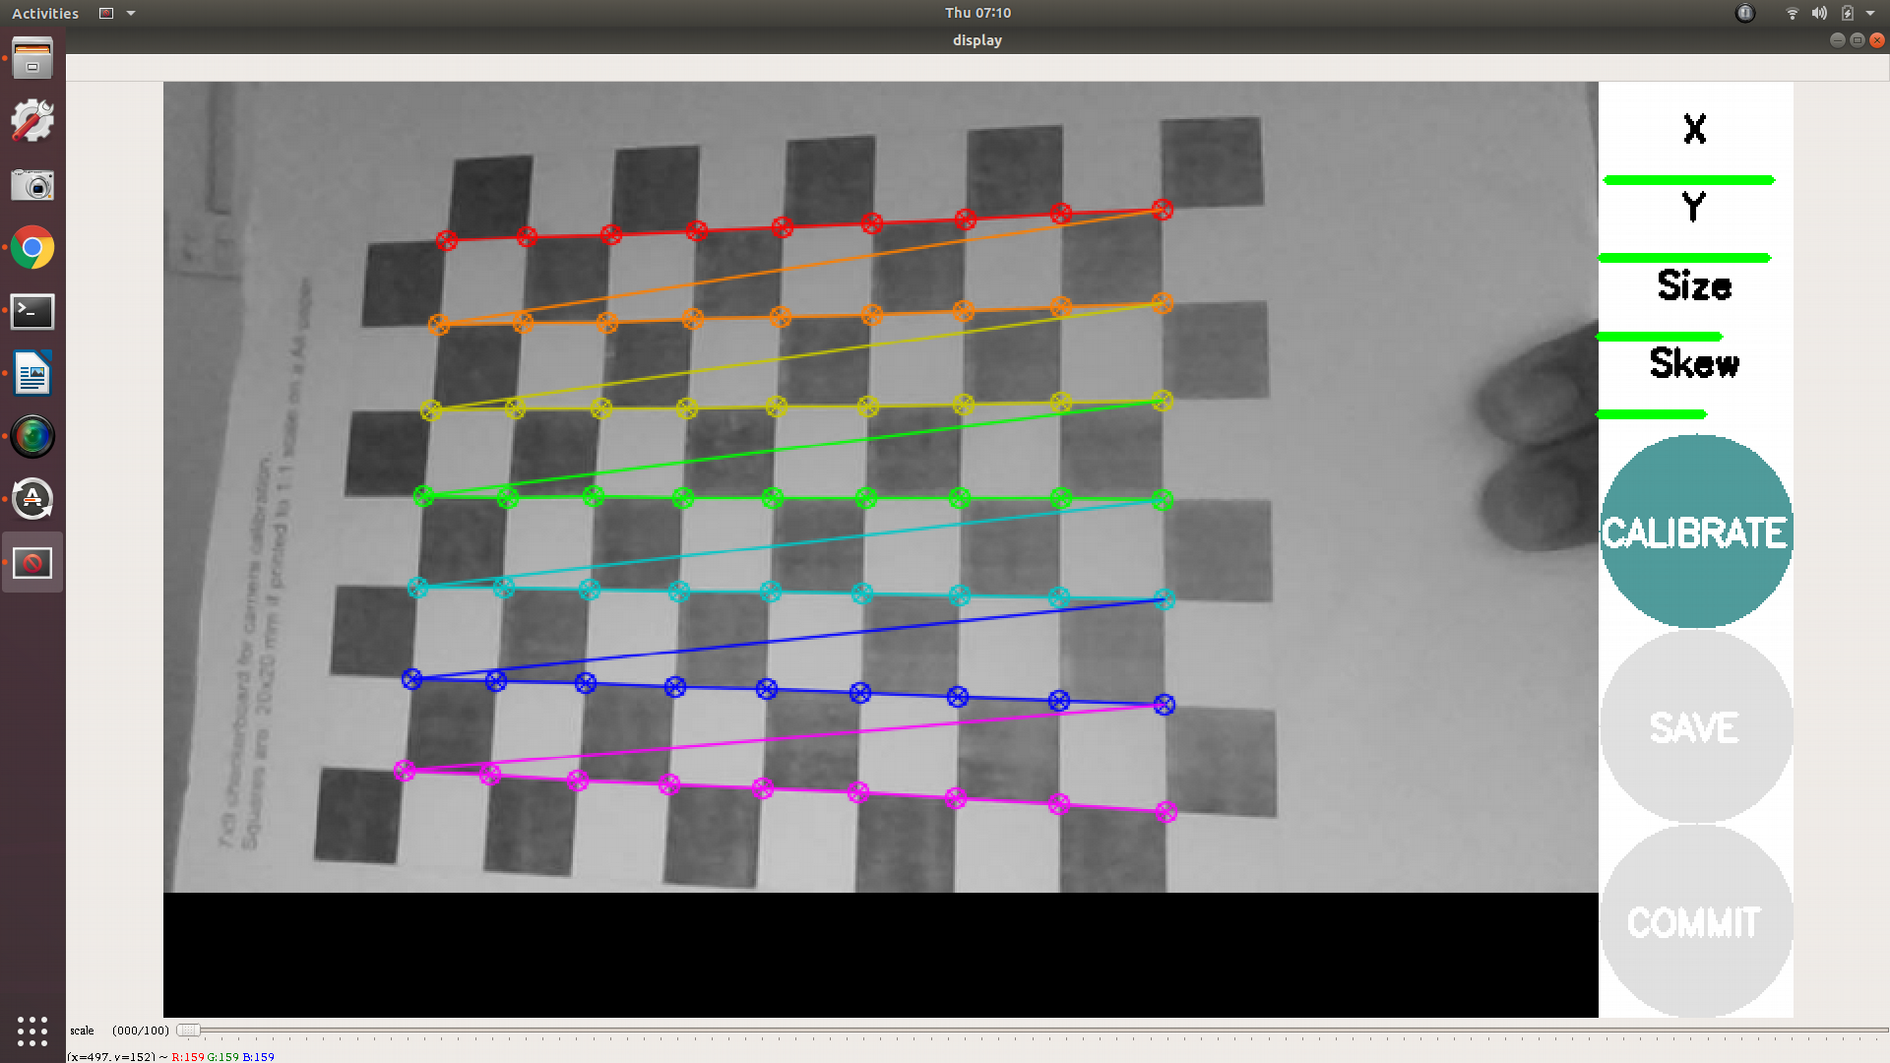The image size is (1890, 1063).
Task: Open Google Chrome from the dock
Action: coord(32,248)
